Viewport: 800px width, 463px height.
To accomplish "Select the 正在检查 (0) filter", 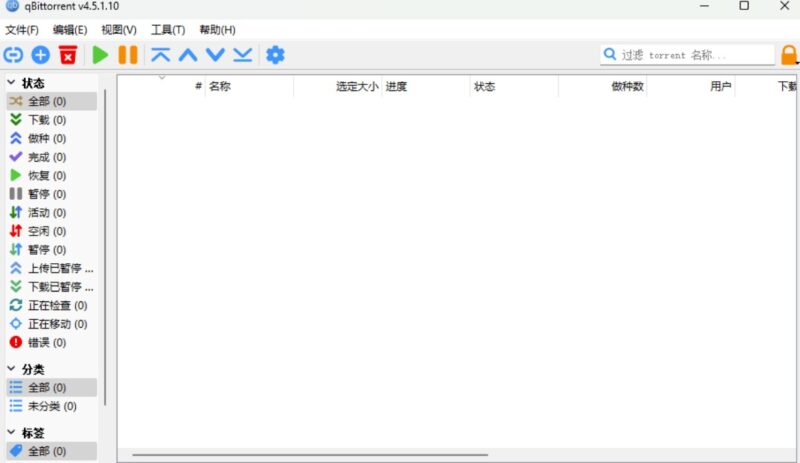I will coord(52,305).
